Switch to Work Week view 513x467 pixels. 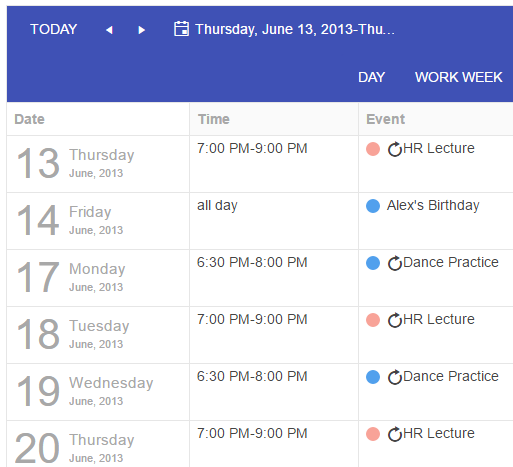pos(459,77)
